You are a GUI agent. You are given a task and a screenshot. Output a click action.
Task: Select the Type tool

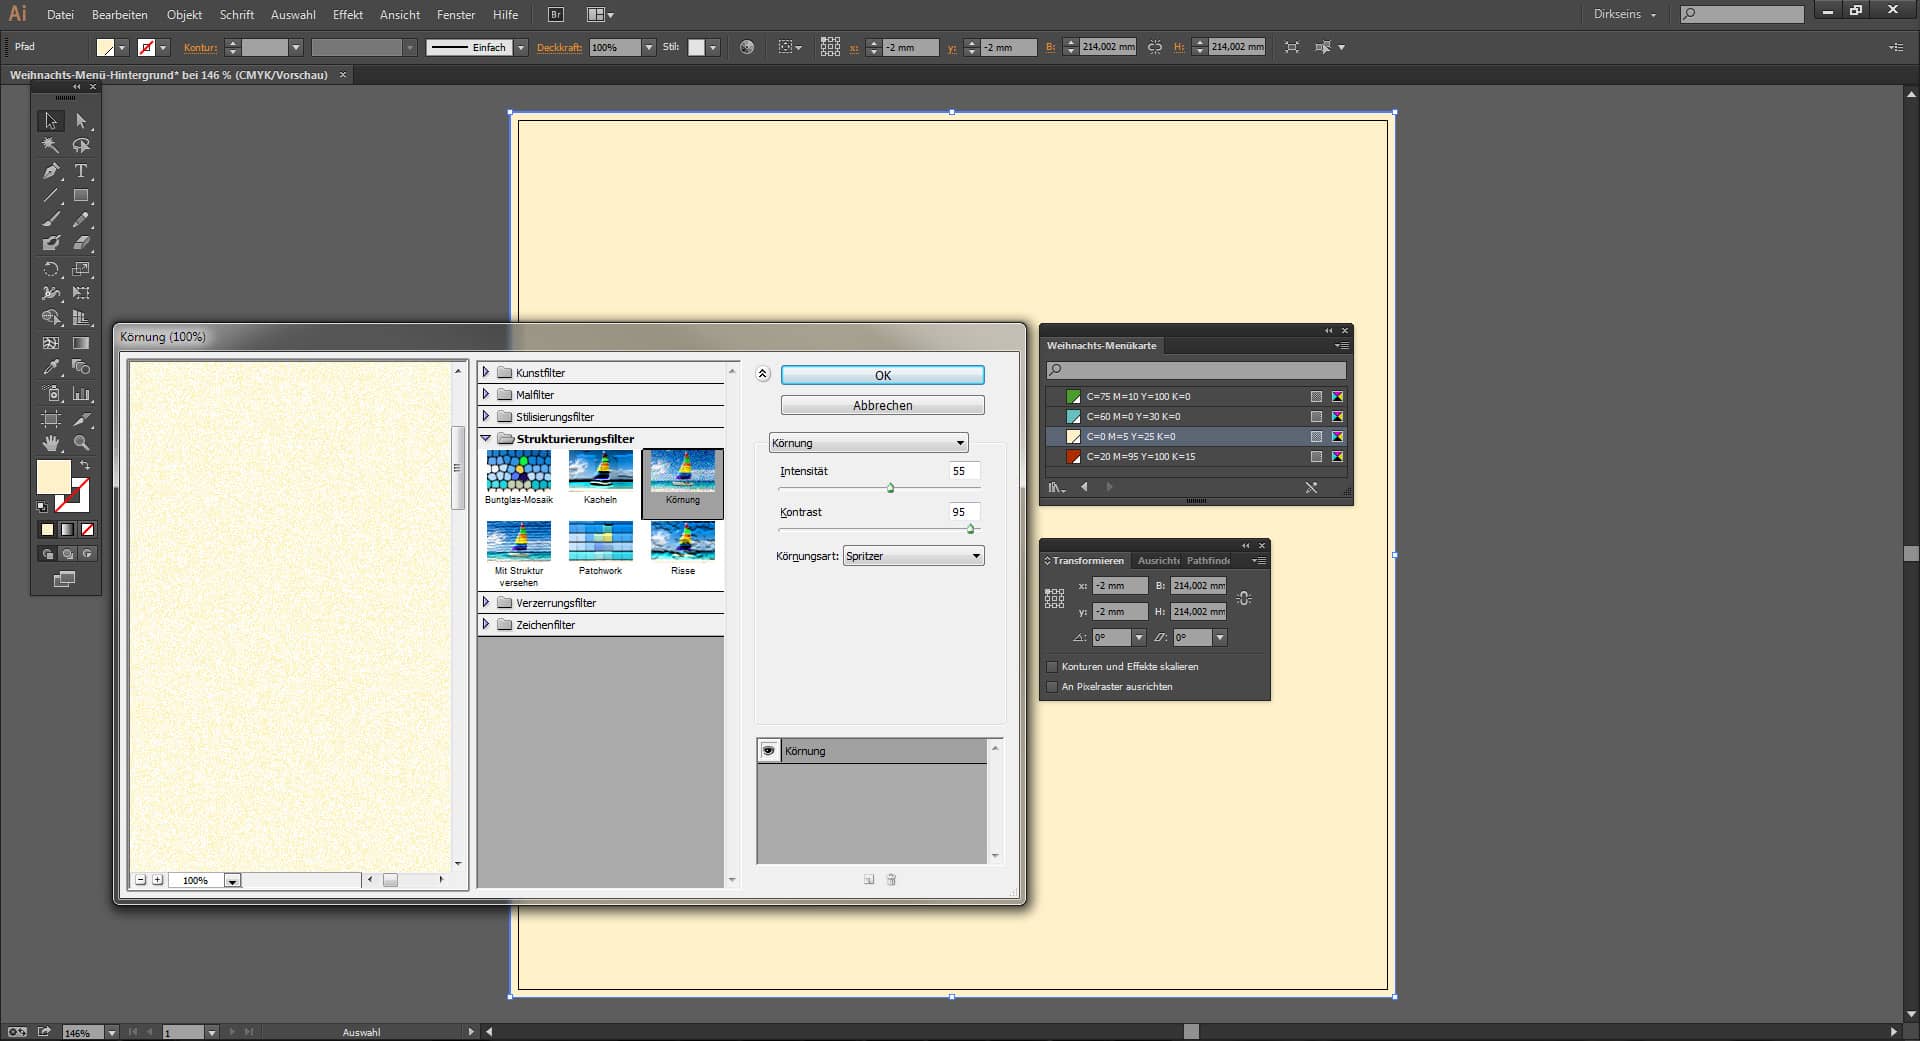pyautogui.click(x=81, y=171)
